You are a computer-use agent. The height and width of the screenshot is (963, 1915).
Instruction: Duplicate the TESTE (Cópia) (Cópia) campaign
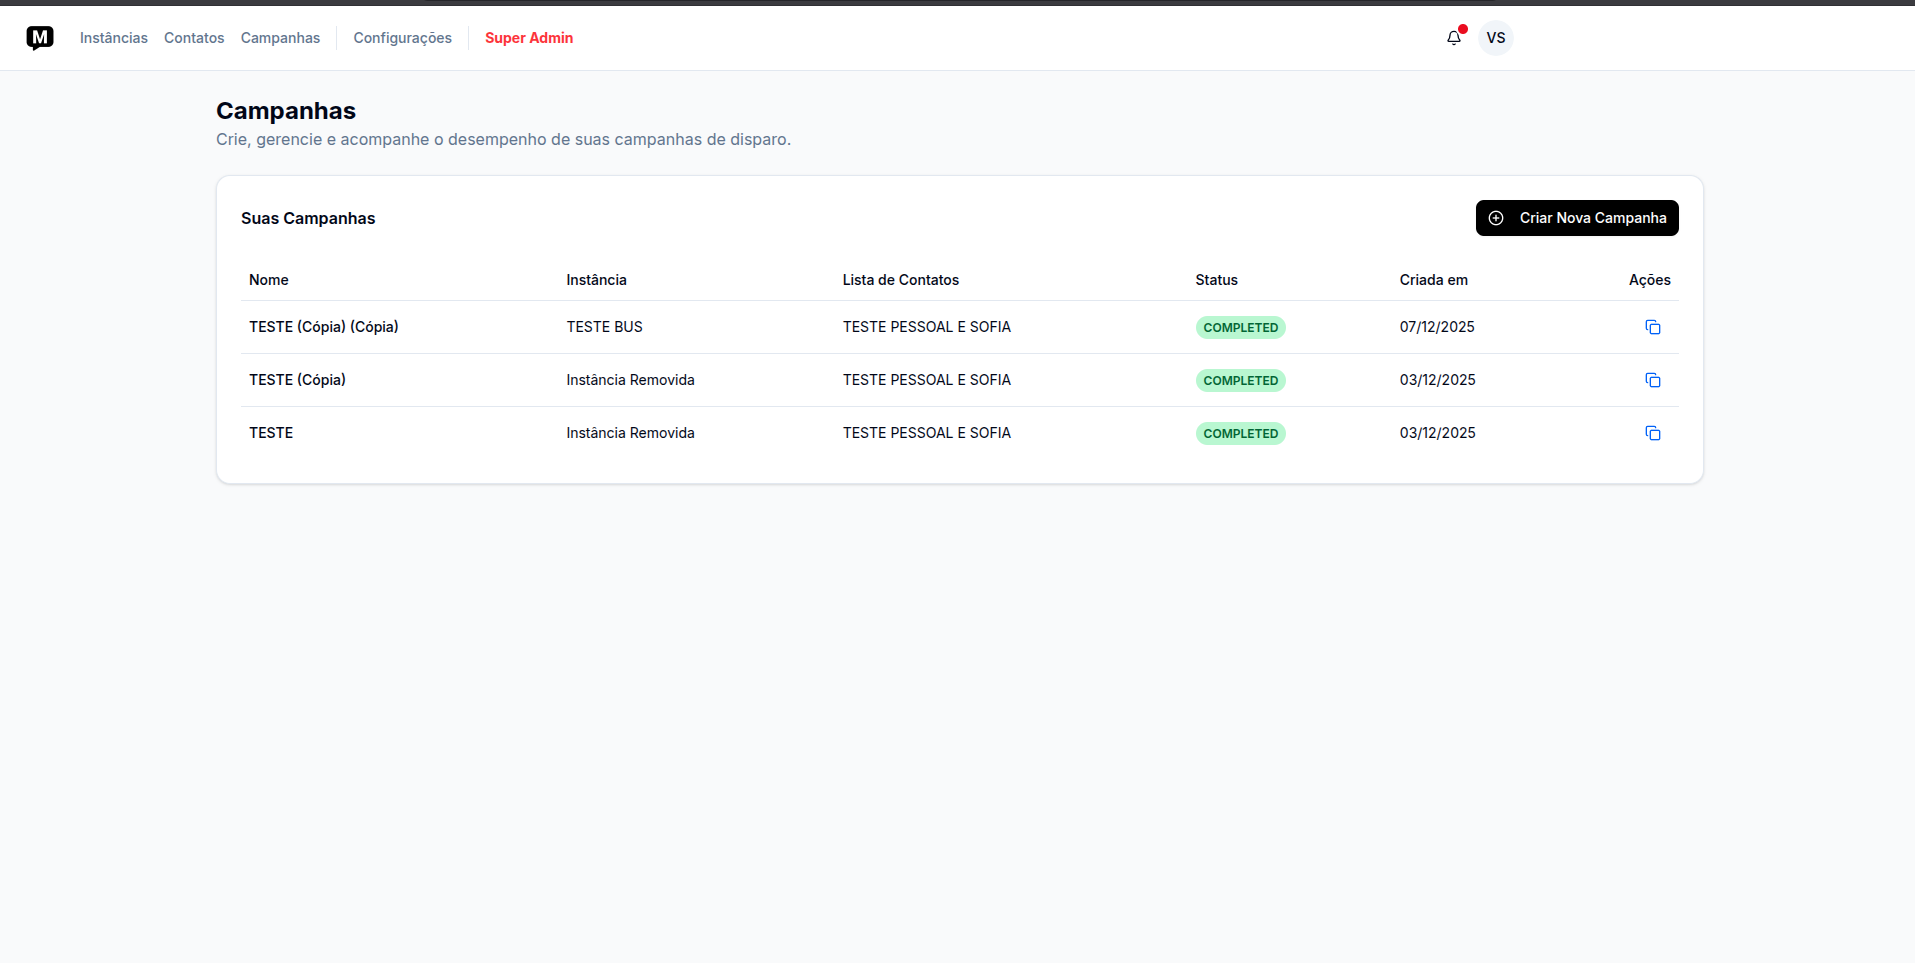click(x=1652, y=327)
